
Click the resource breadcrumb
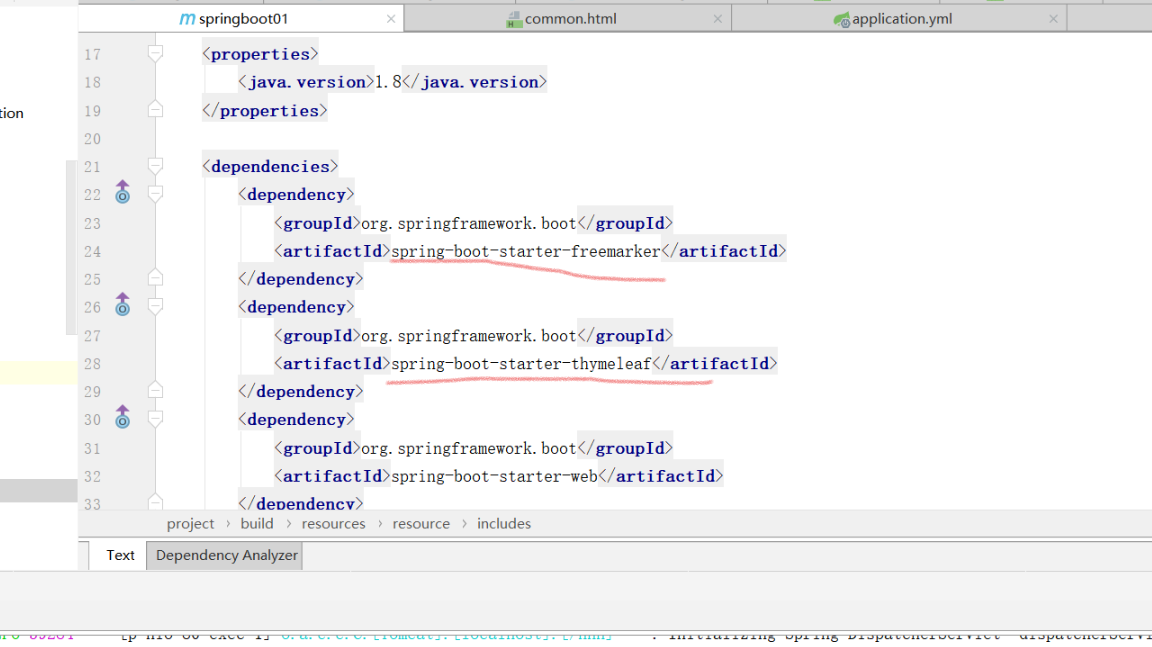pos(421,524)
